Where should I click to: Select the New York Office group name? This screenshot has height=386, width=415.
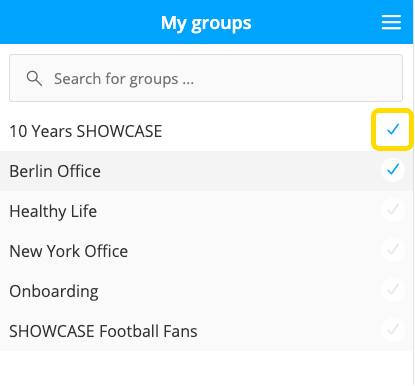69,251
